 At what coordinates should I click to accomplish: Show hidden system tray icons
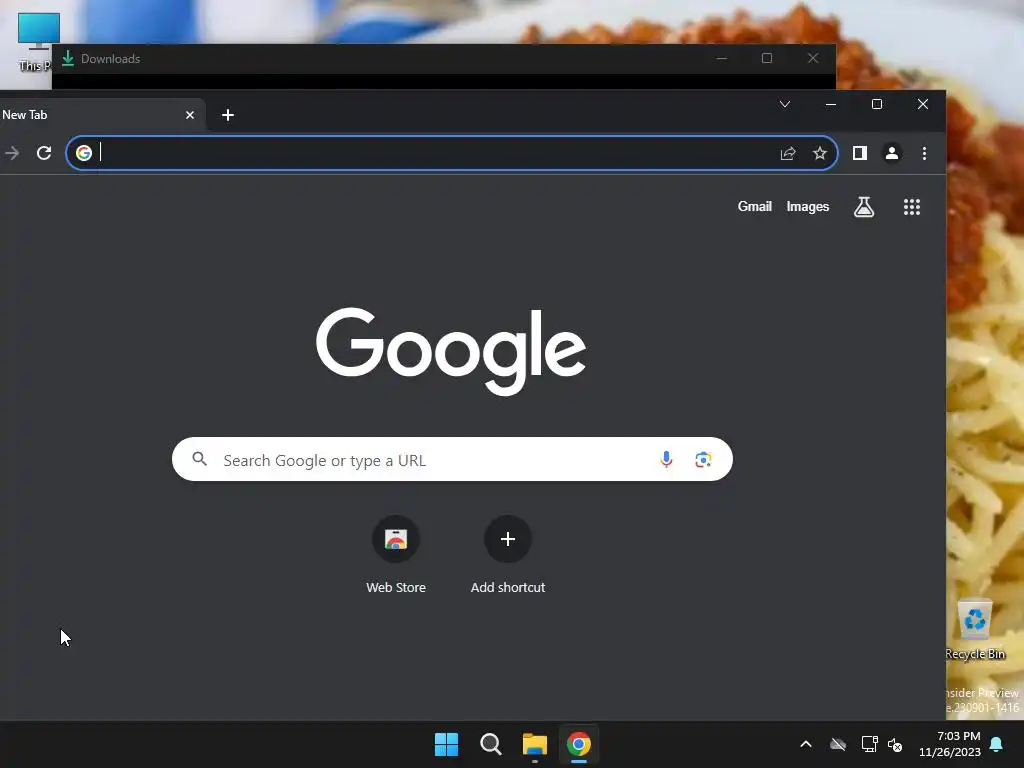pyautogui.click(x=806, y=744)
